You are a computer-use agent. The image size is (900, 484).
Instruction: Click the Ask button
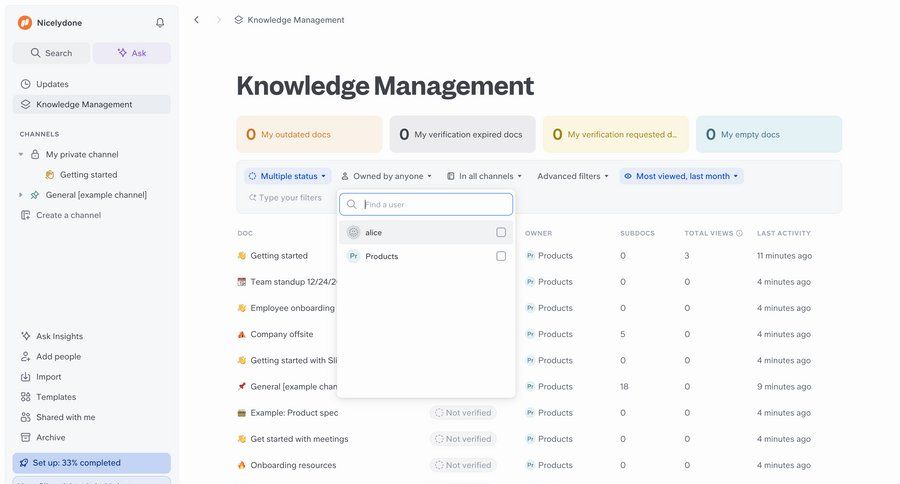[x=131, y=53]
